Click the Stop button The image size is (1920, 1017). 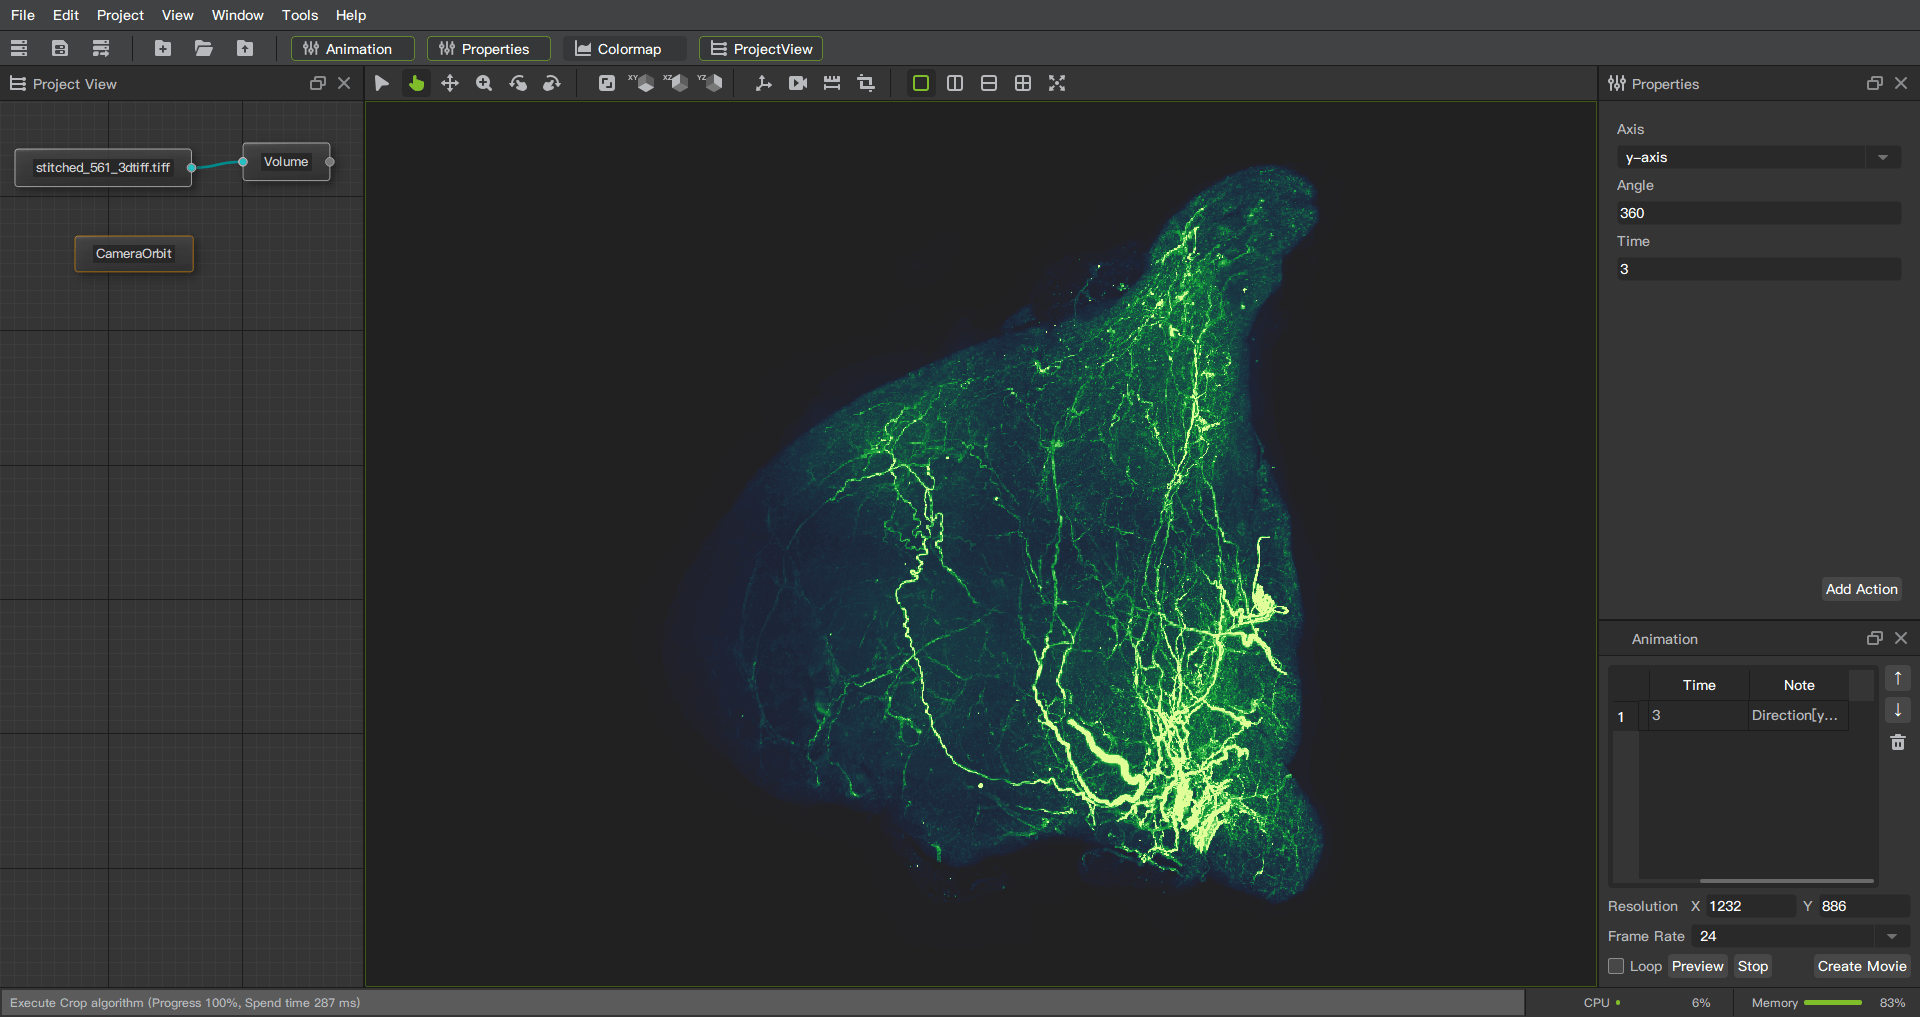[1753, 966]
